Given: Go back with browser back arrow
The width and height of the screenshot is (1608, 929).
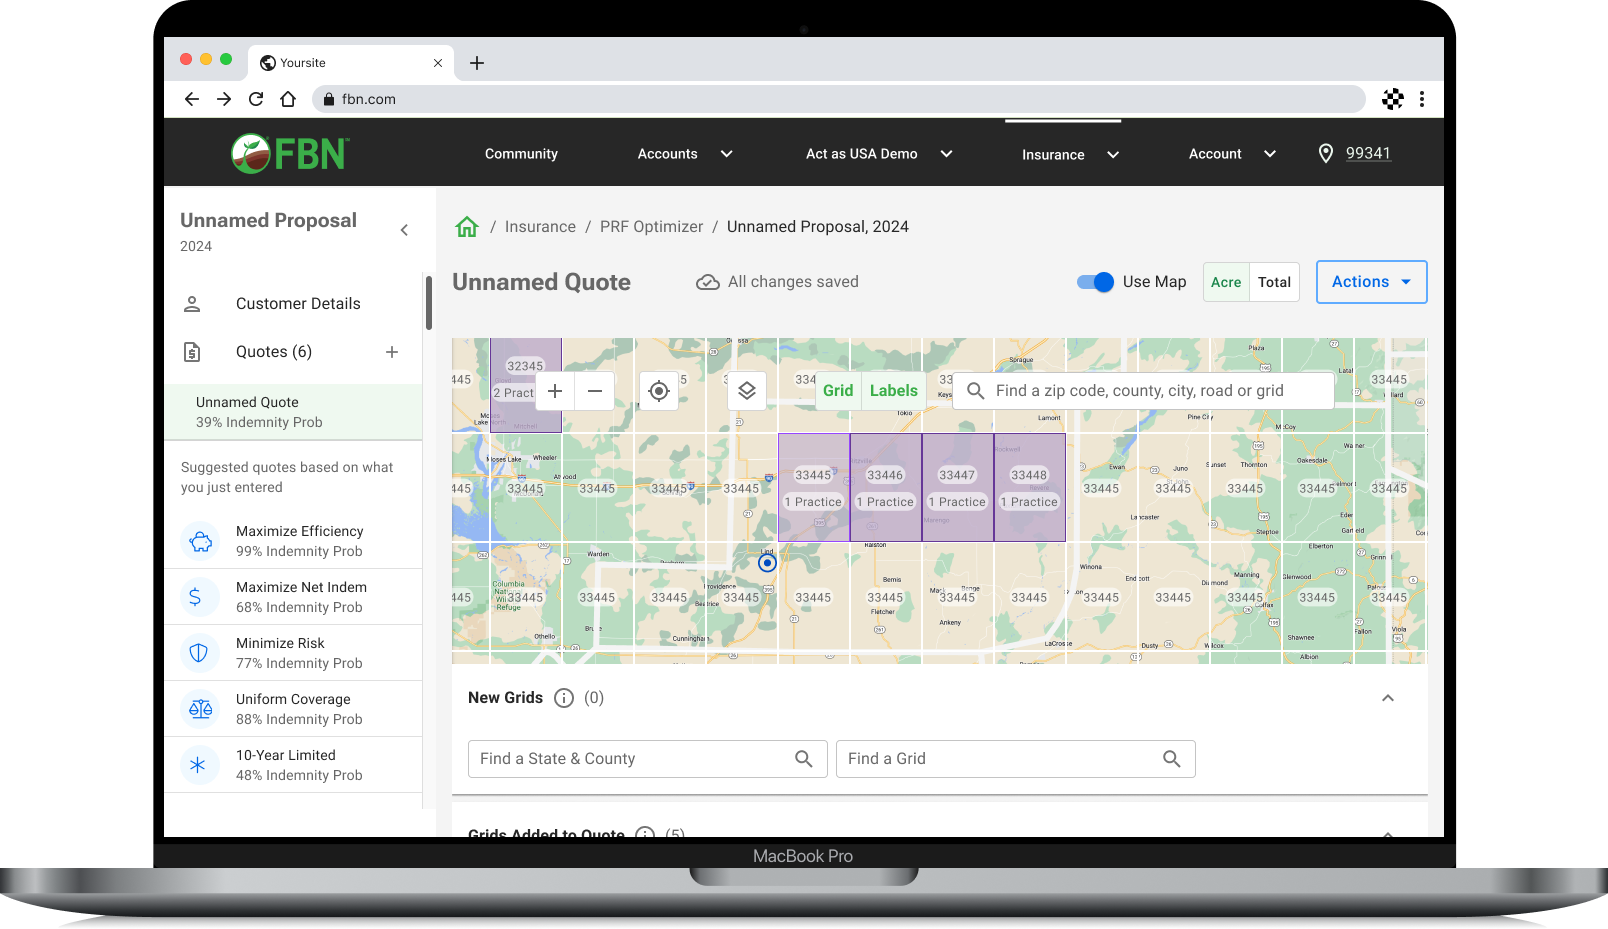Looking at the screenshot, I should pyautogui.click(x=192, y=99).
